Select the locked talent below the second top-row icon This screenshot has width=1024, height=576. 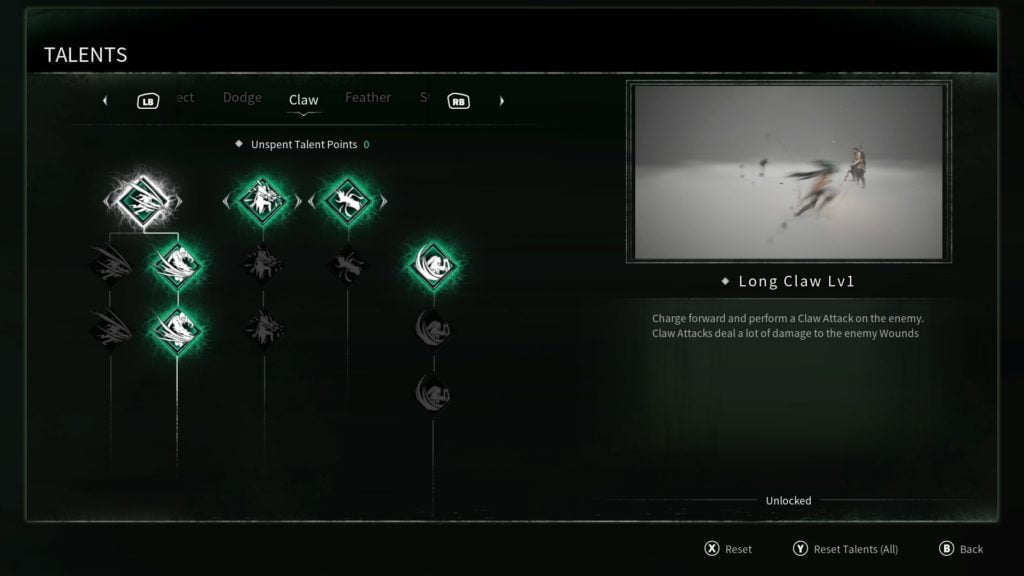pyautogui.click(x=263, y=265)
